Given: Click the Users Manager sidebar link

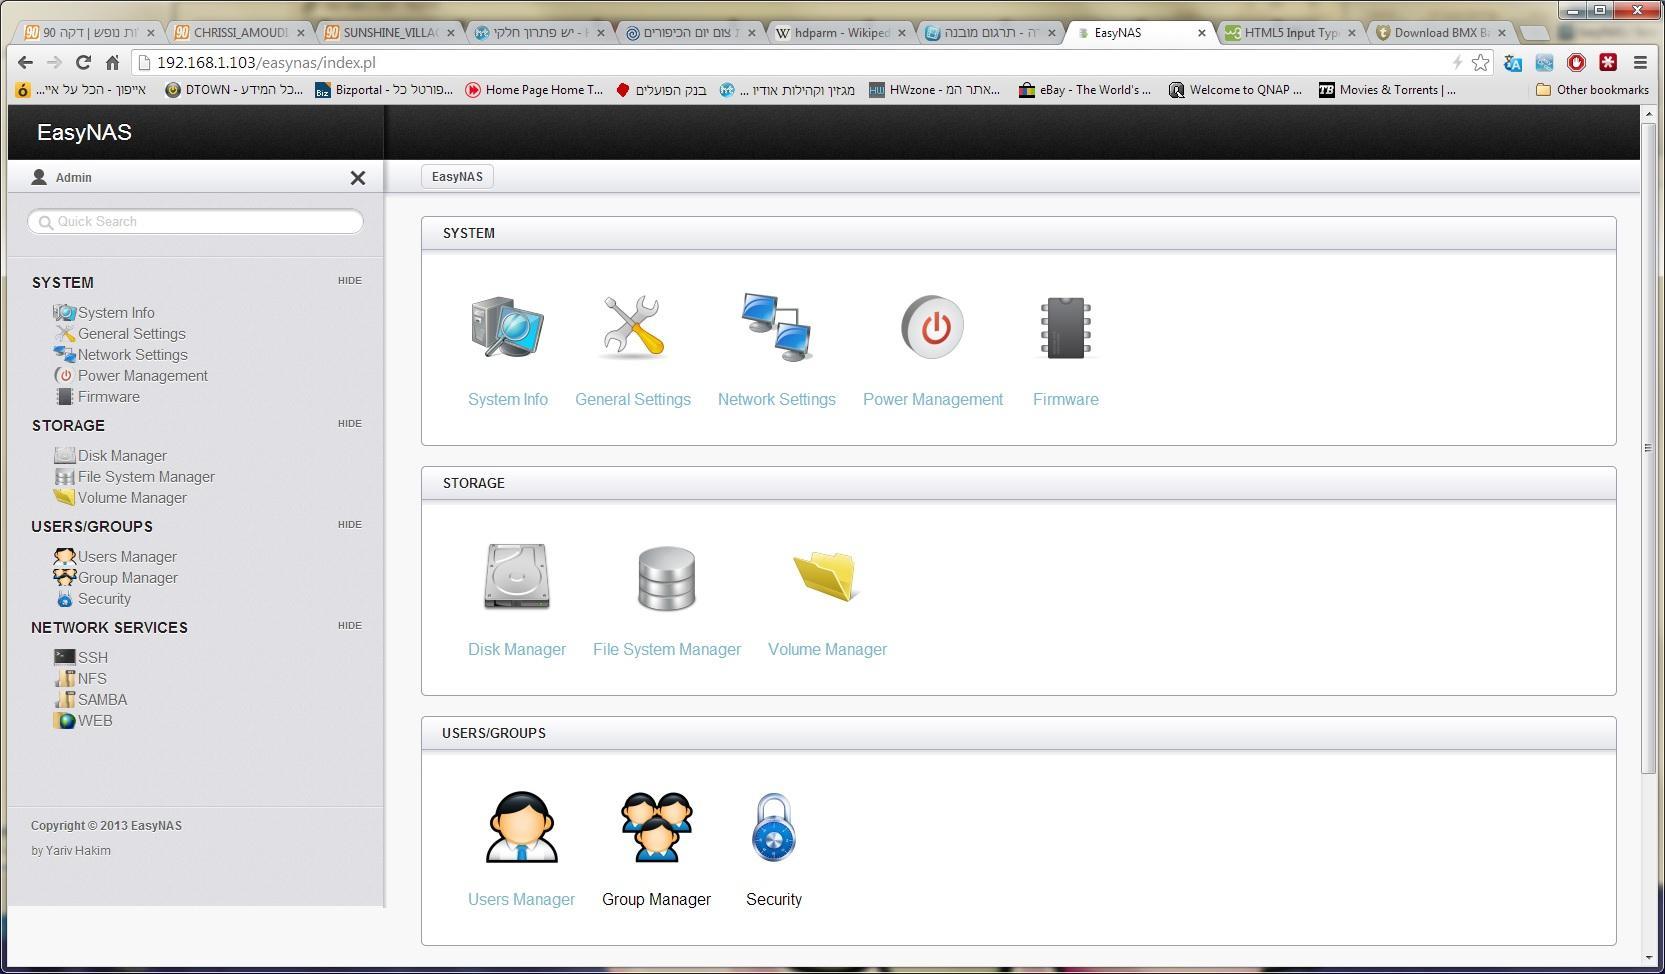Looking at the screenshot, I should tap(128, 556).
